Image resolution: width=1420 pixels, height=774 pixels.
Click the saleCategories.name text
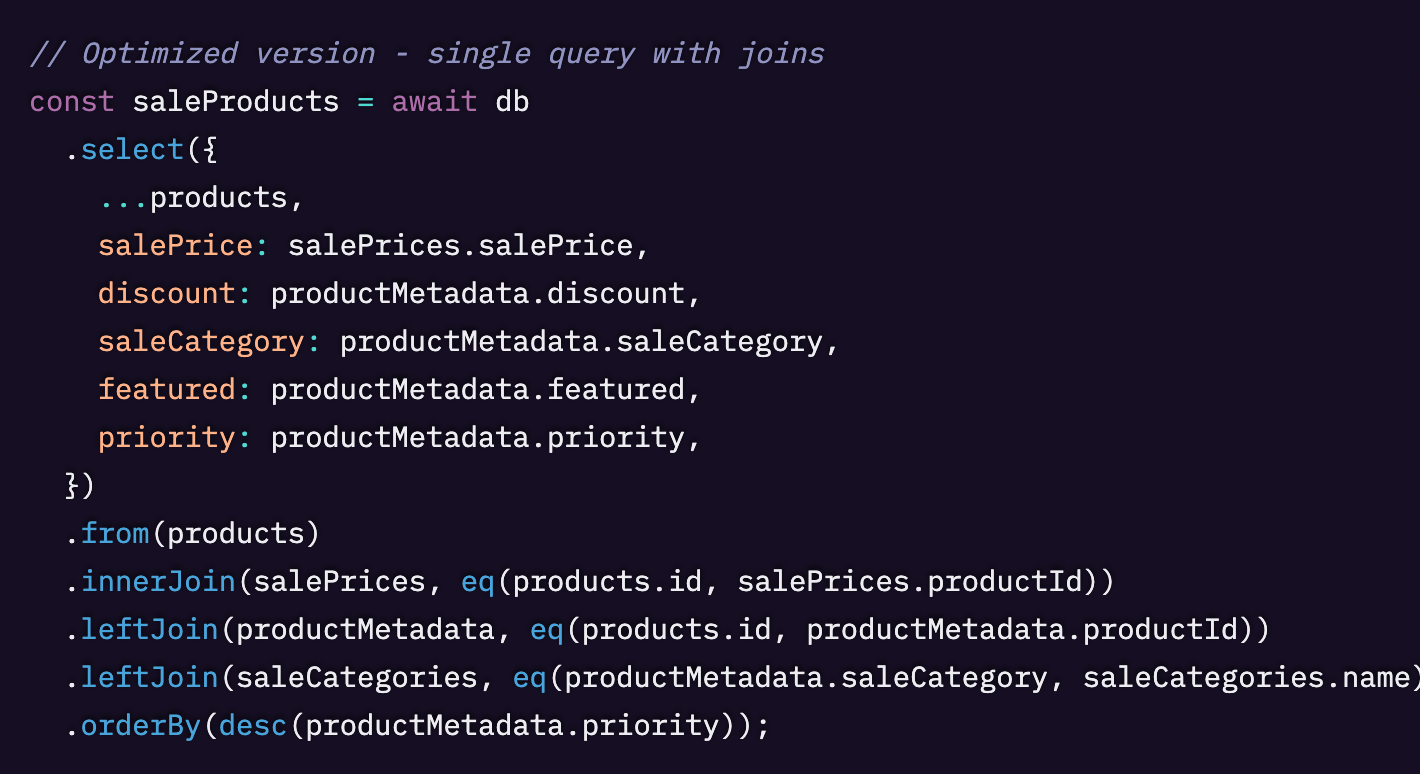tap(1245, 677)
